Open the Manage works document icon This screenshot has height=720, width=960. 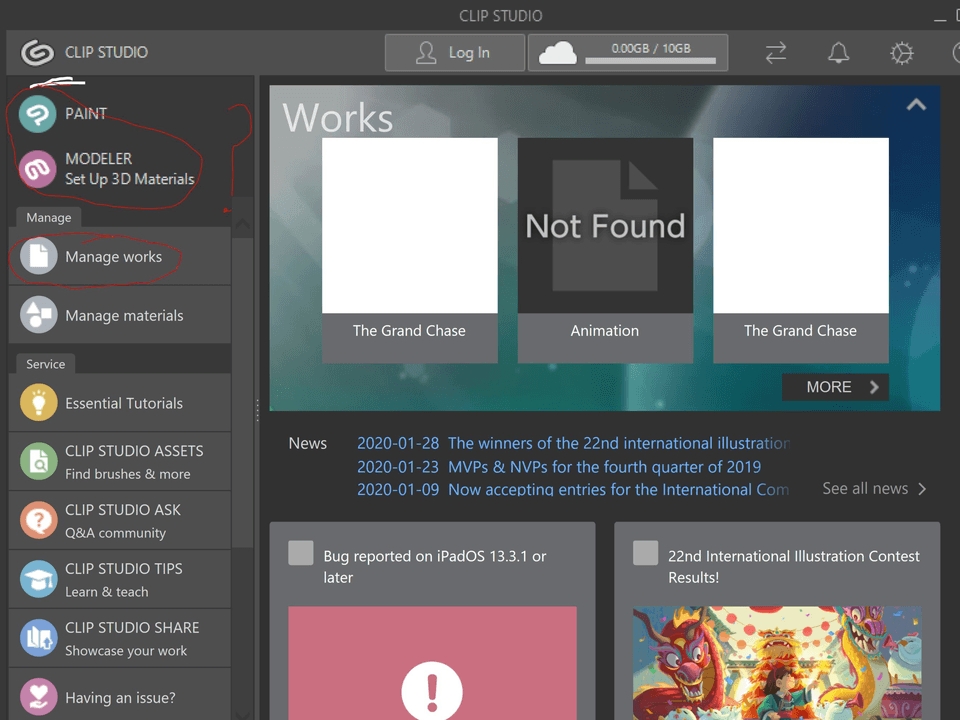[x=39, y=256]
